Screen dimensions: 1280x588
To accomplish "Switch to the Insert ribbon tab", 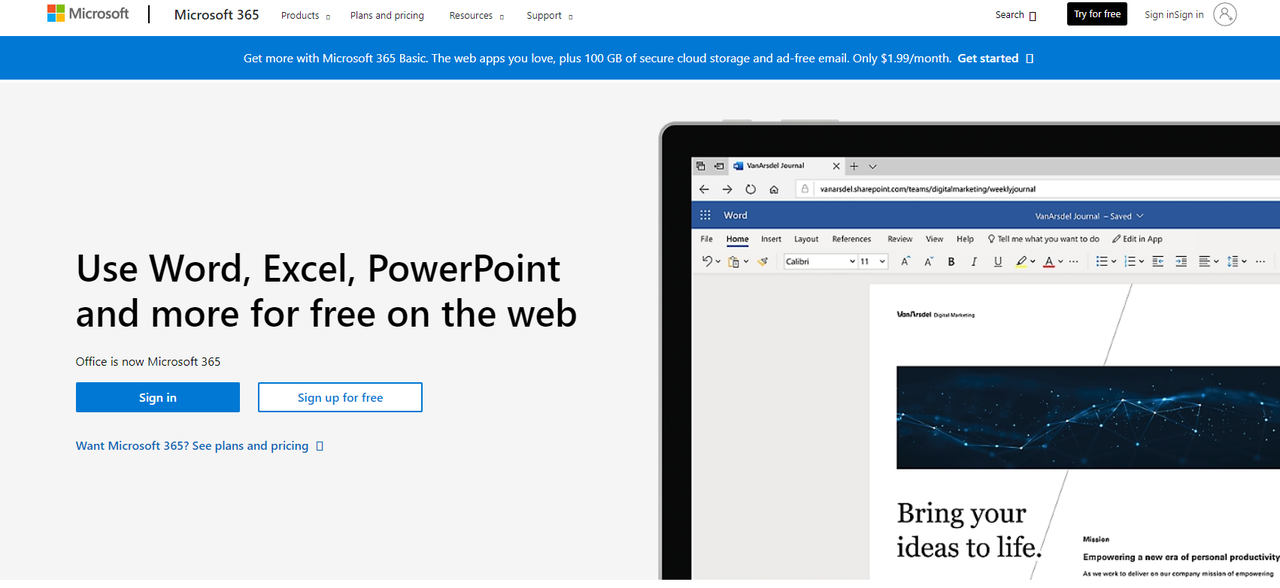I will [771, 239].
